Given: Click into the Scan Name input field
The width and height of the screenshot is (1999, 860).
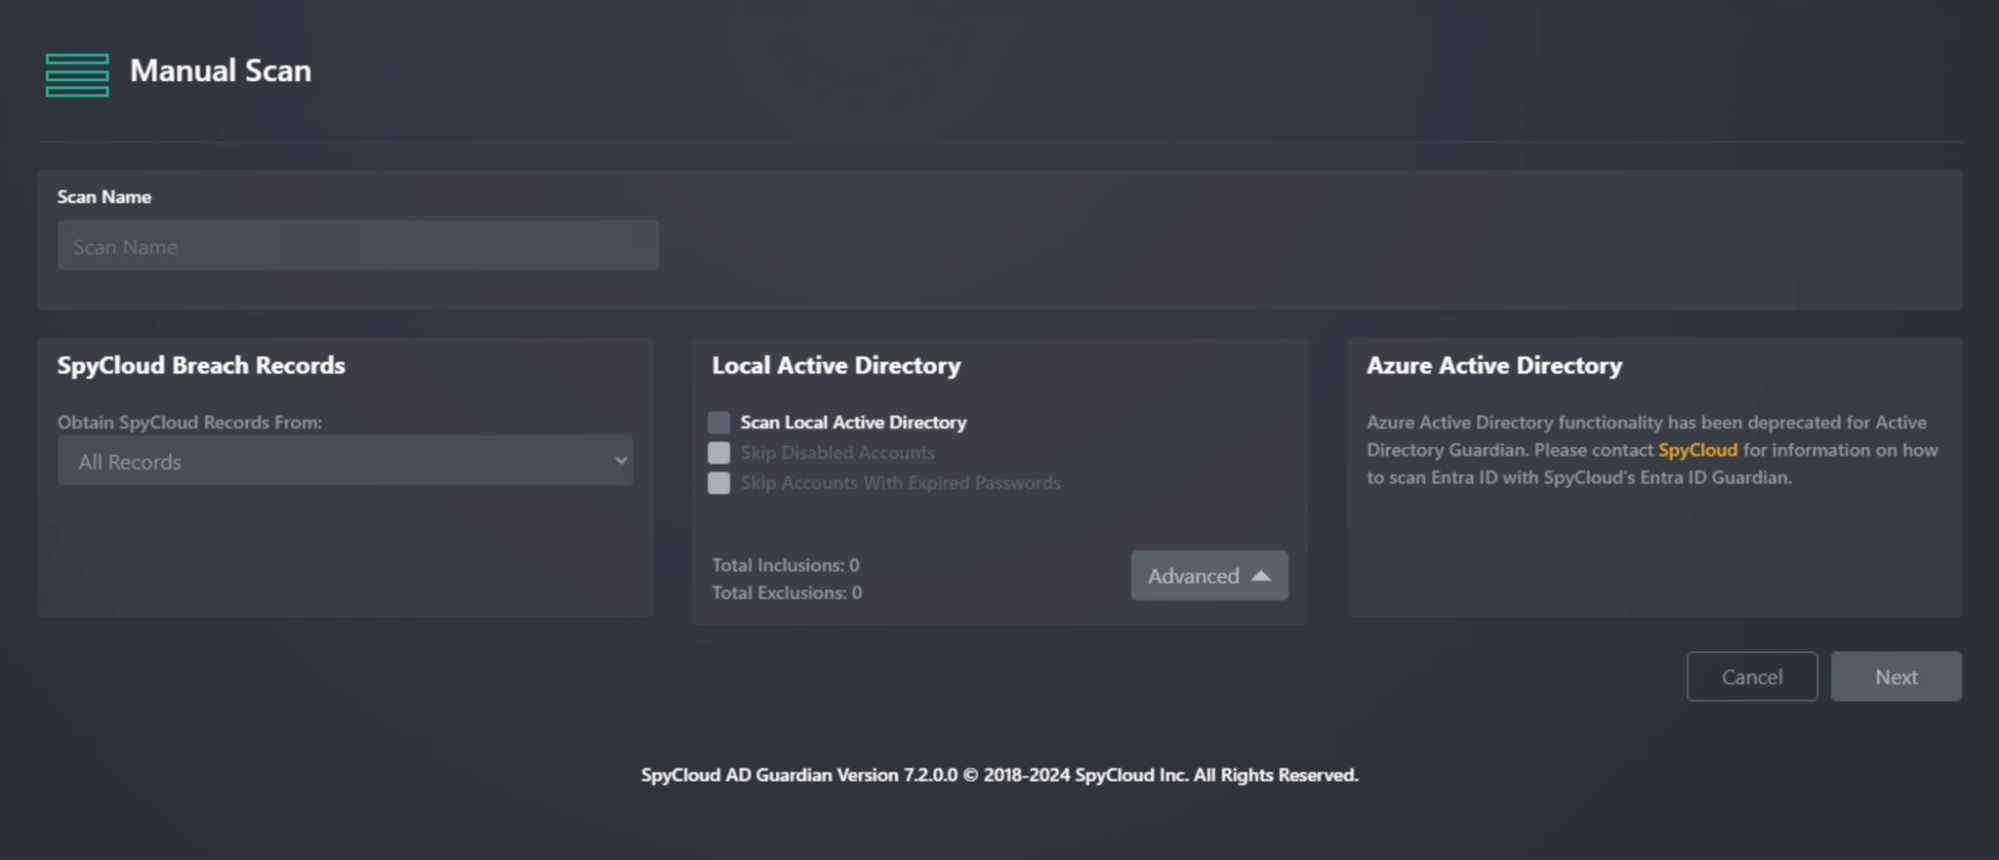Looking at the screenshot, I should [358, 246].
